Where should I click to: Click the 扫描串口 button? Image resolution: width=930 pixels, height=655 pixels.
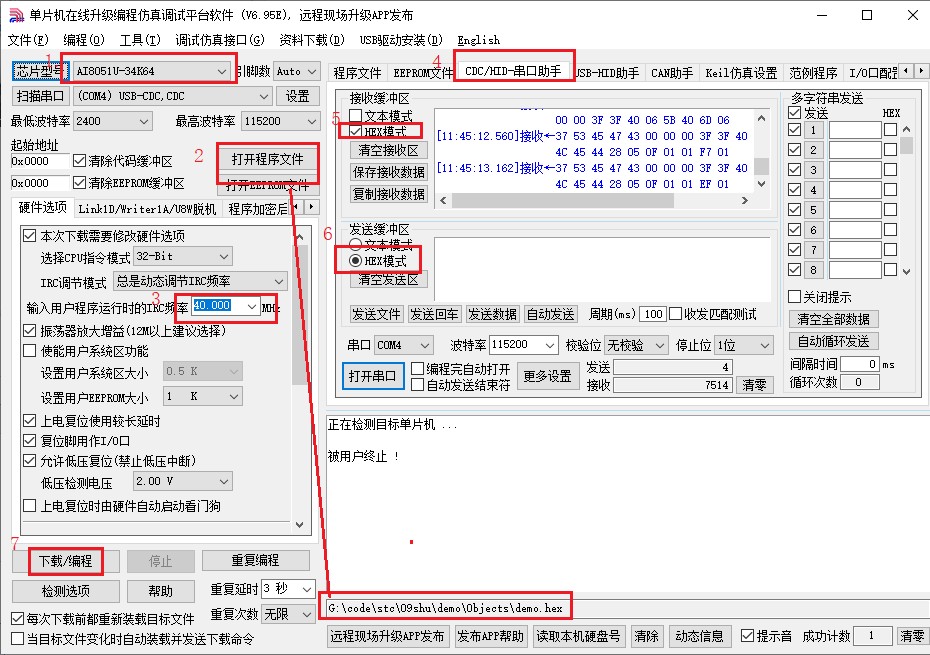40,96
